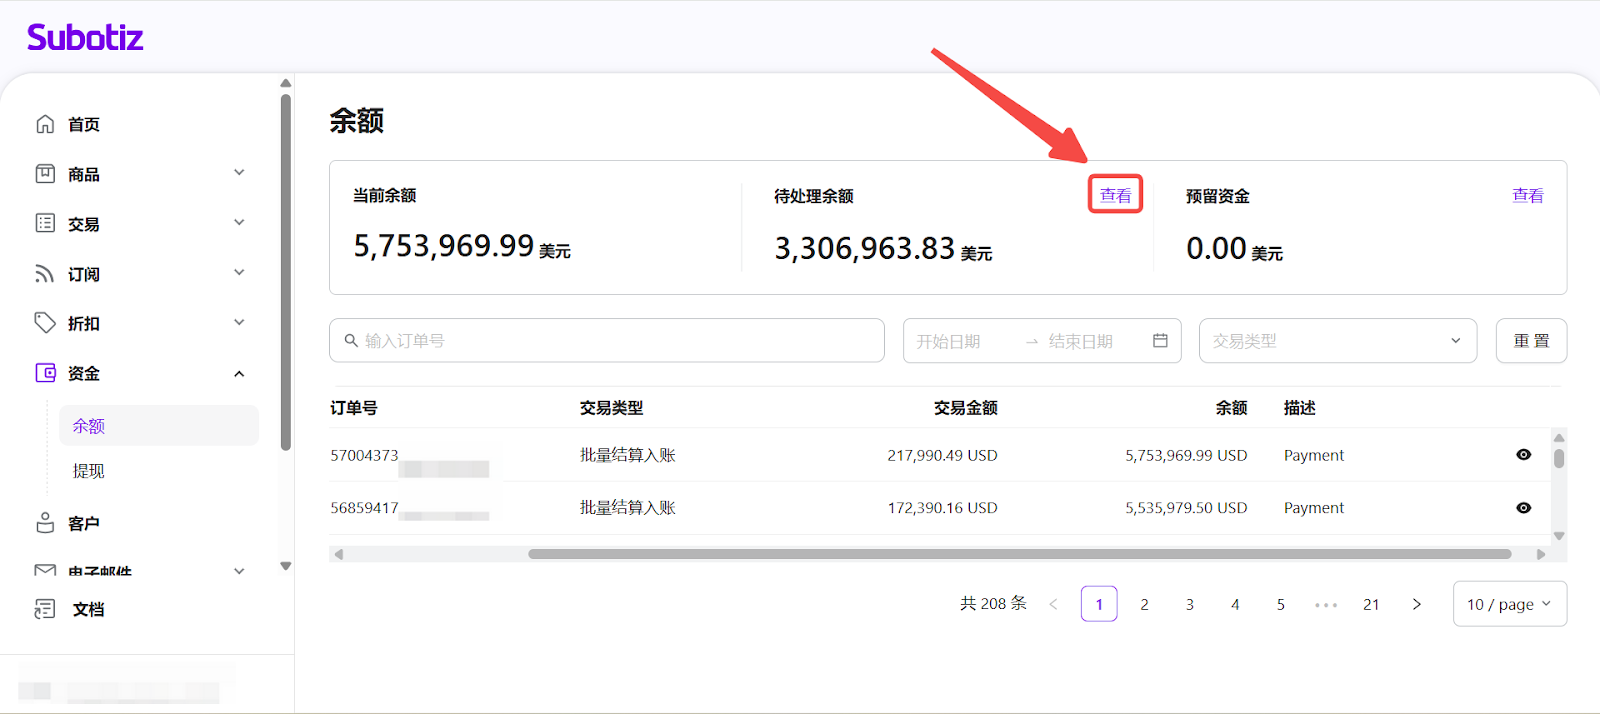Image resolution: width=1600 pixels, height=714 pixels.
Task: View details of order 56859417 via eye icon
Action: tap(1523, 508)
